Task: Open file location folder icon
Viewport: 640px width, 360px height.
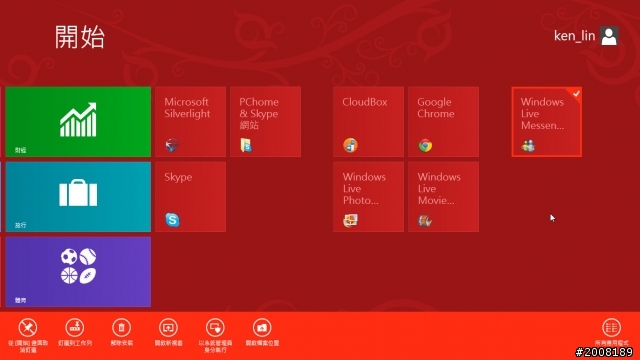Action: 262,328
